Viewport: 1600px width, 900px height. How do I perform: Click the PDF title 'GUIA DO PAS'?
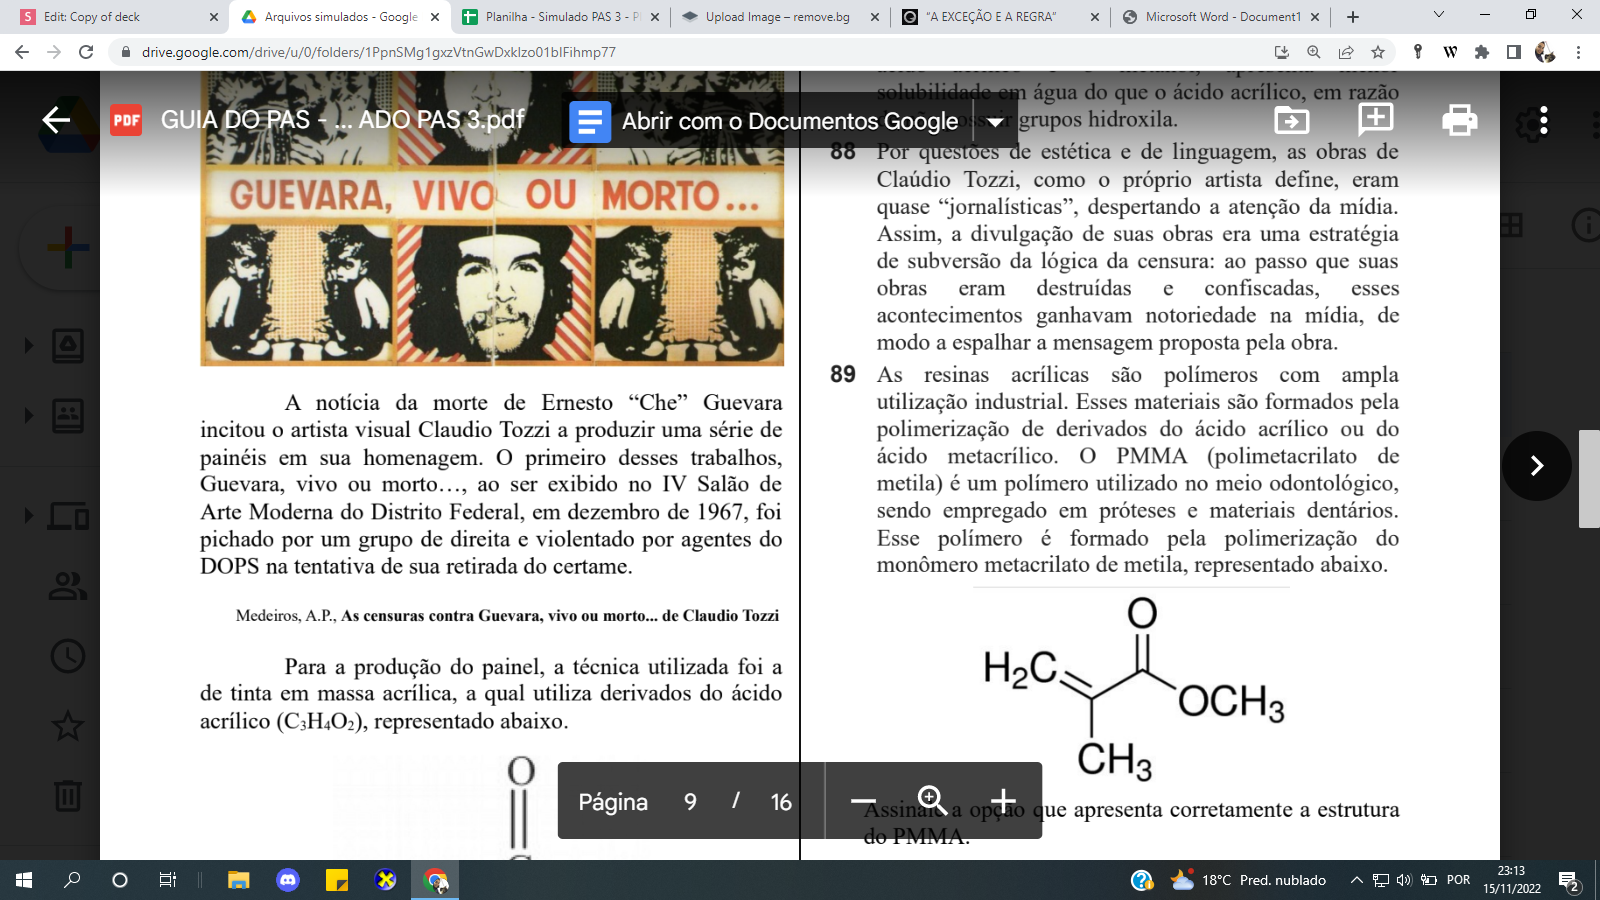343,120
